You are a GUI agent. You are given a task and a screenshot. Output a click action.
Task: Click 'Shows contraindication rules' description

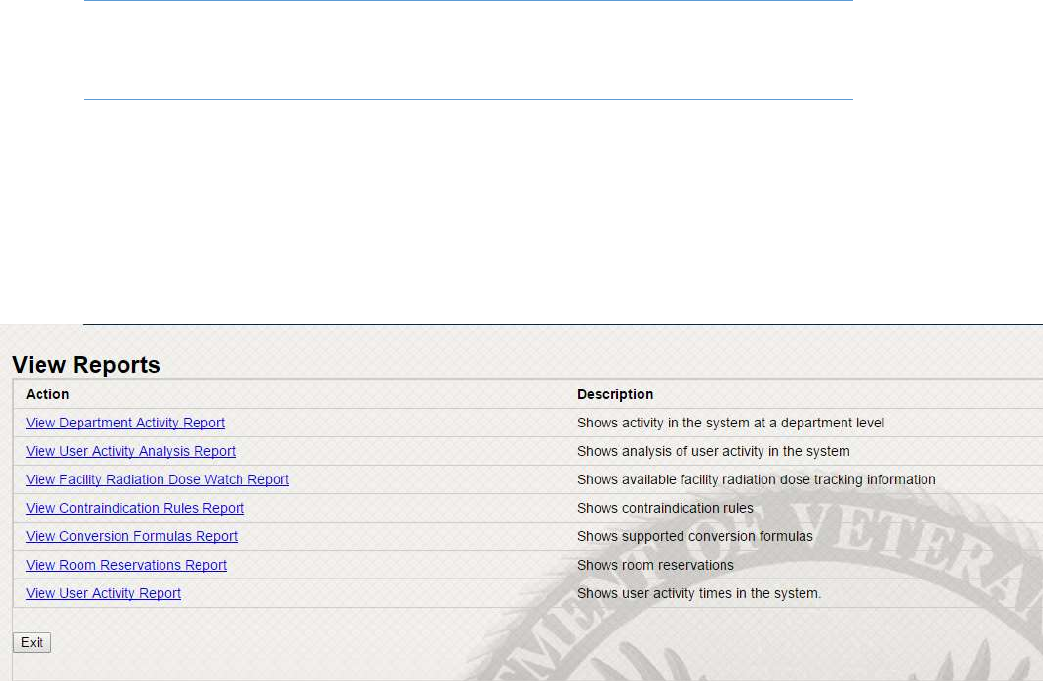point(665,508)
